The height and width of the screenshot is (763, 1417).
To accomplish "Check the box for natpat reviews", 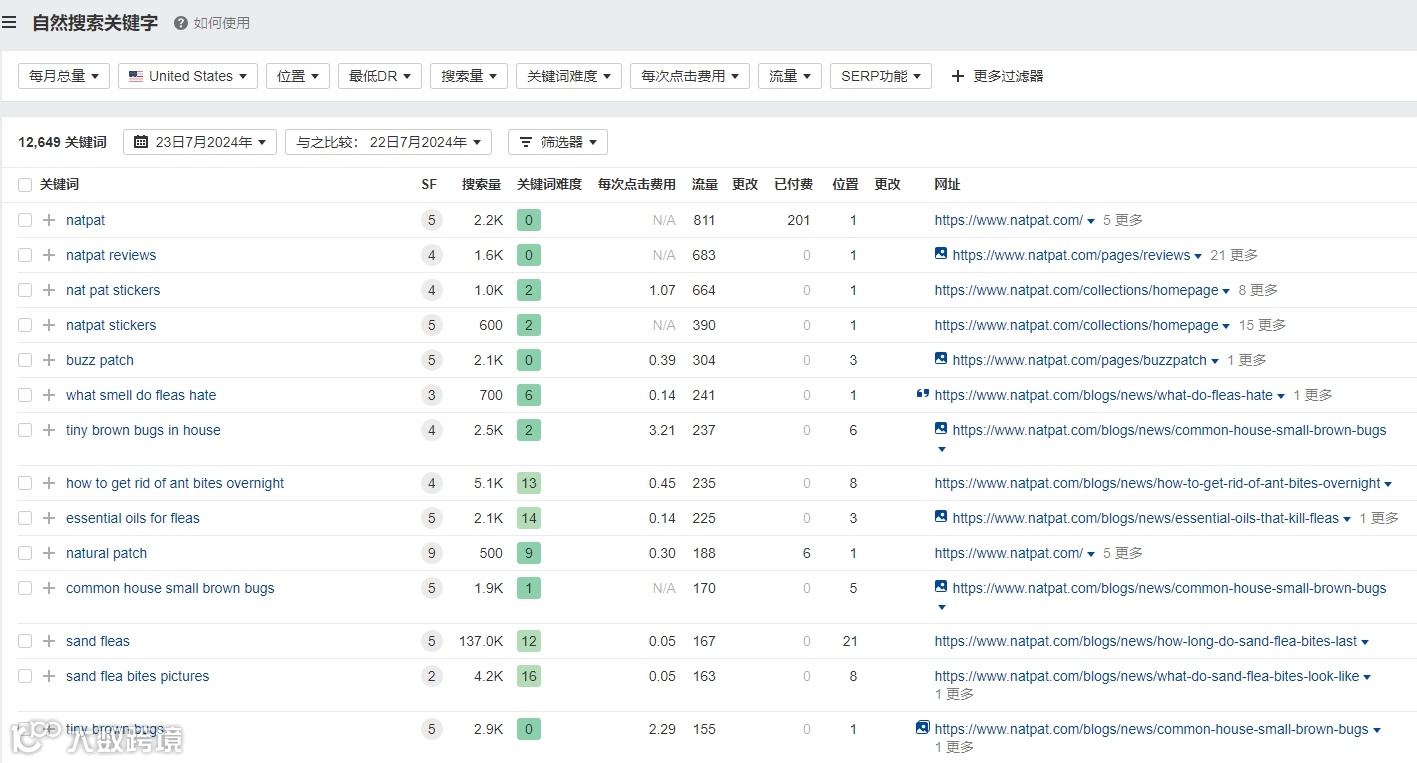I will [25, 255].
